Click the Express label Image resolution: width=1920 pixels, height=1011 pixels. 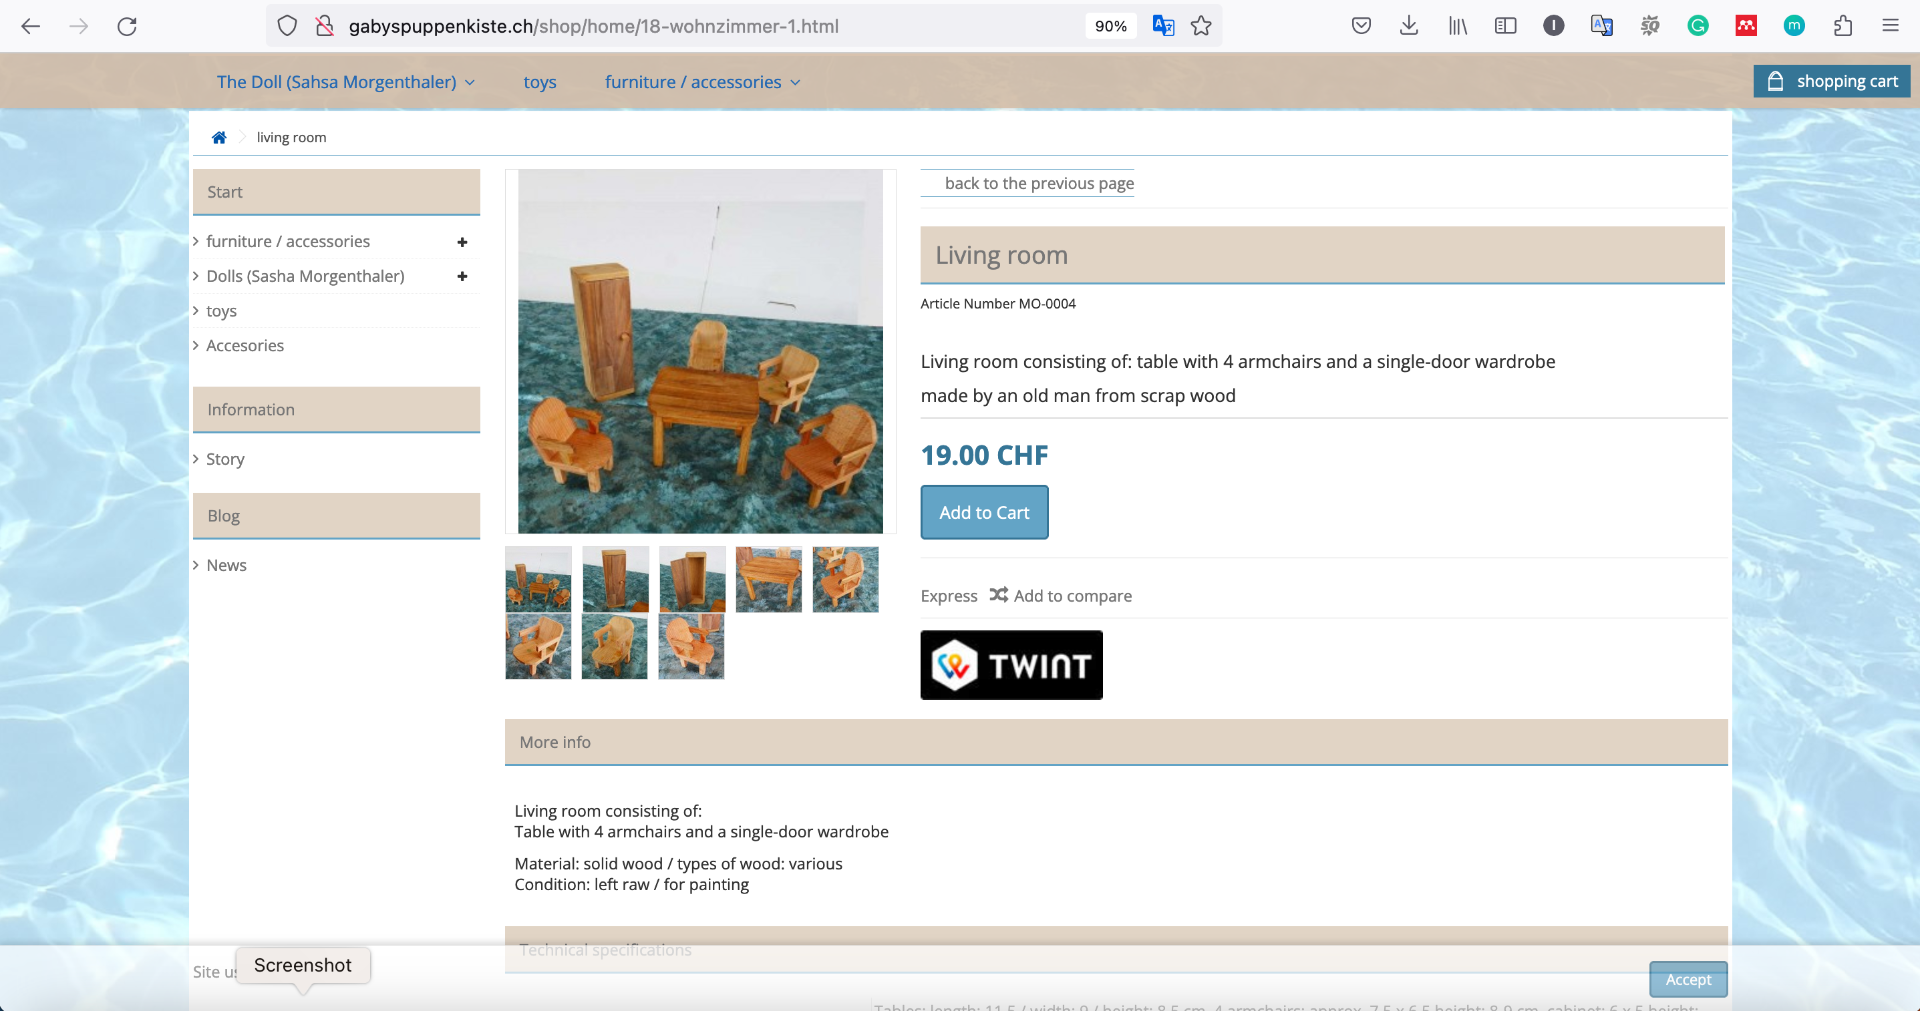949,596
